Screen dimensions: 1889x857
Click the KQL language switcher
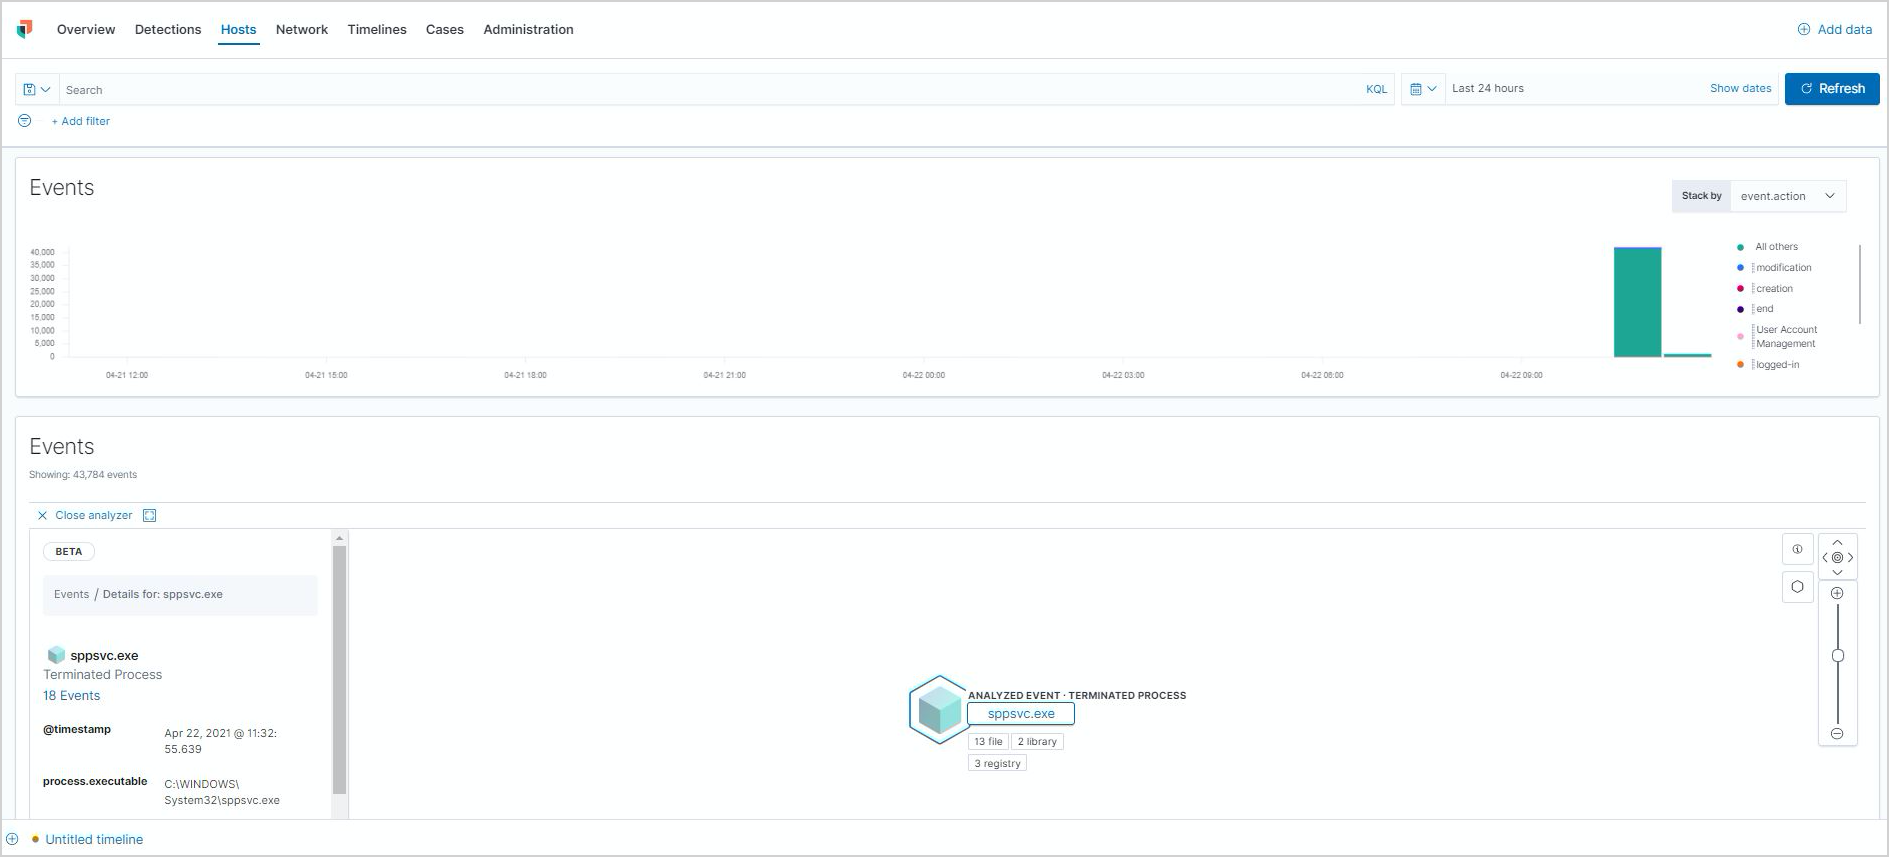pyautogui.click(x=1376, y=90)
